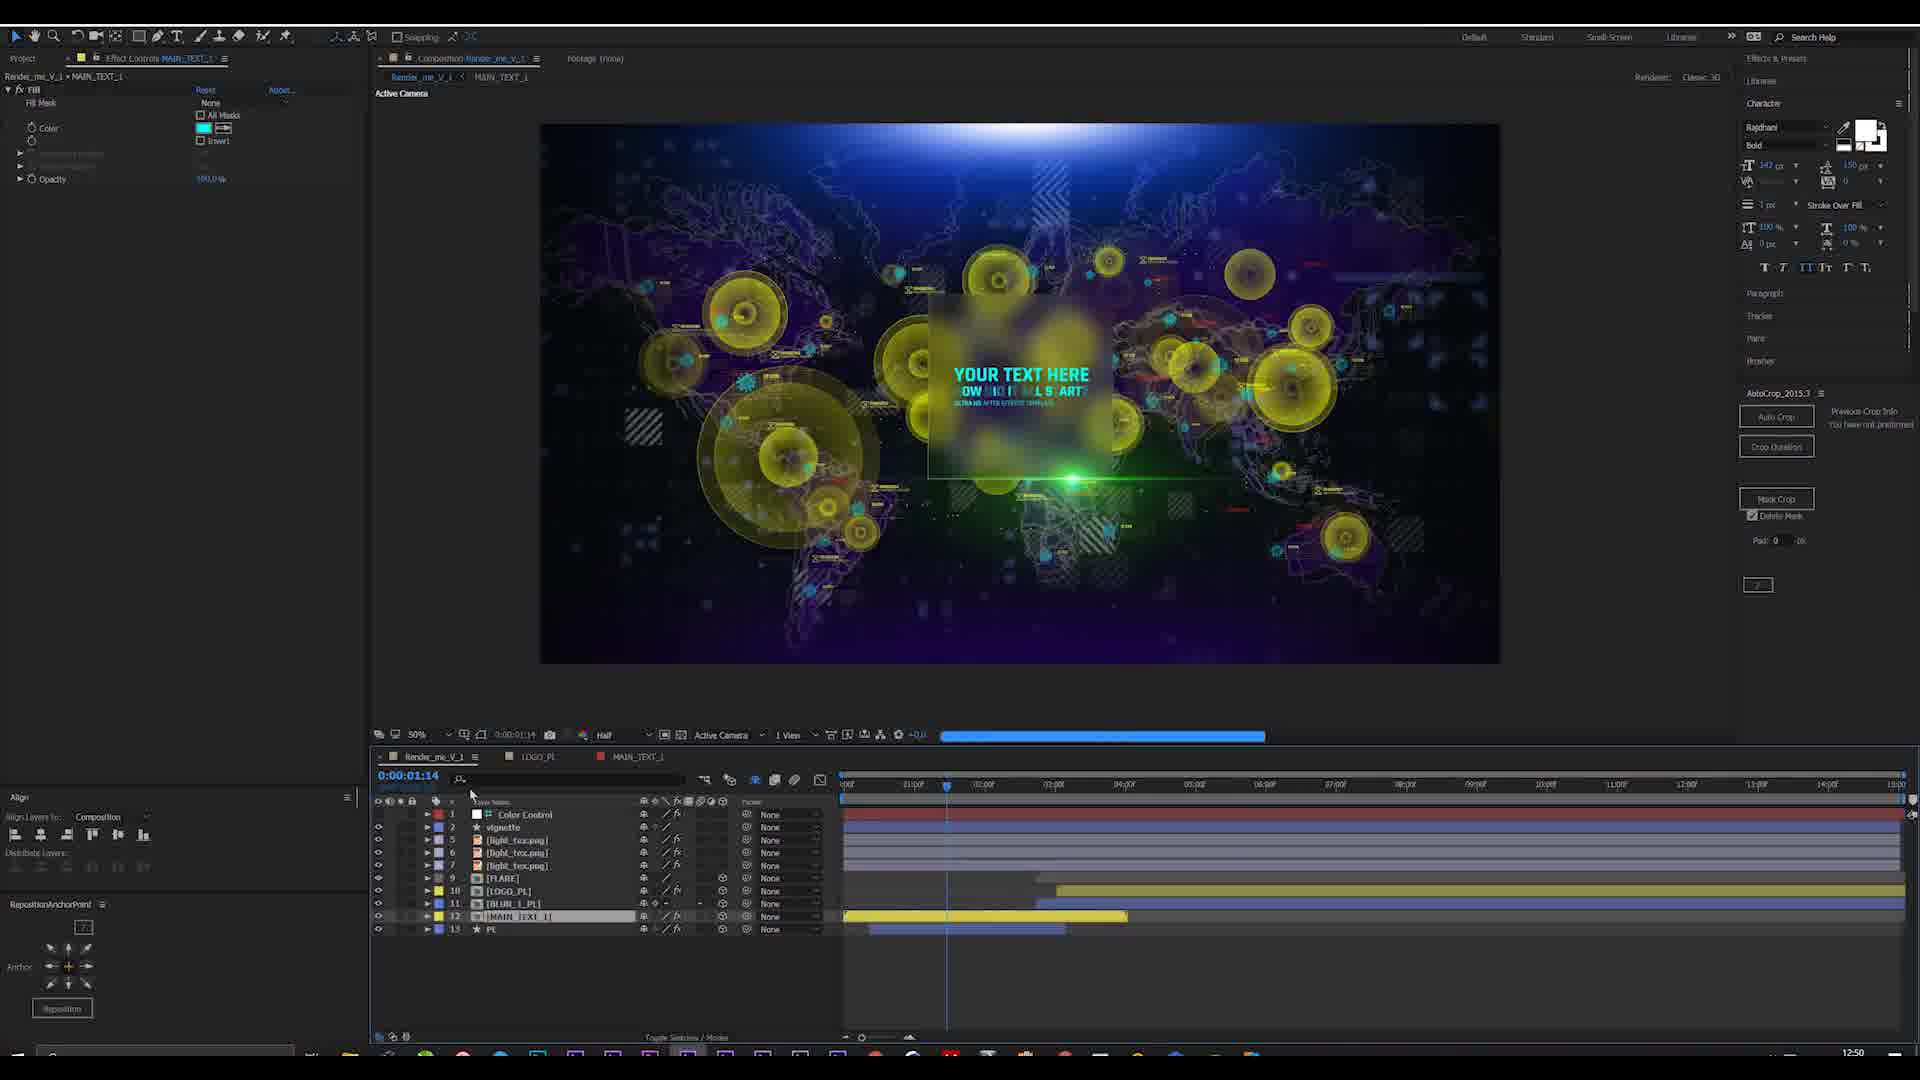Image resolution: width=1920 pixels, height=1080 pixels.
Task: Select the Horizontal Type tool
Action: (x=177, y=36)
